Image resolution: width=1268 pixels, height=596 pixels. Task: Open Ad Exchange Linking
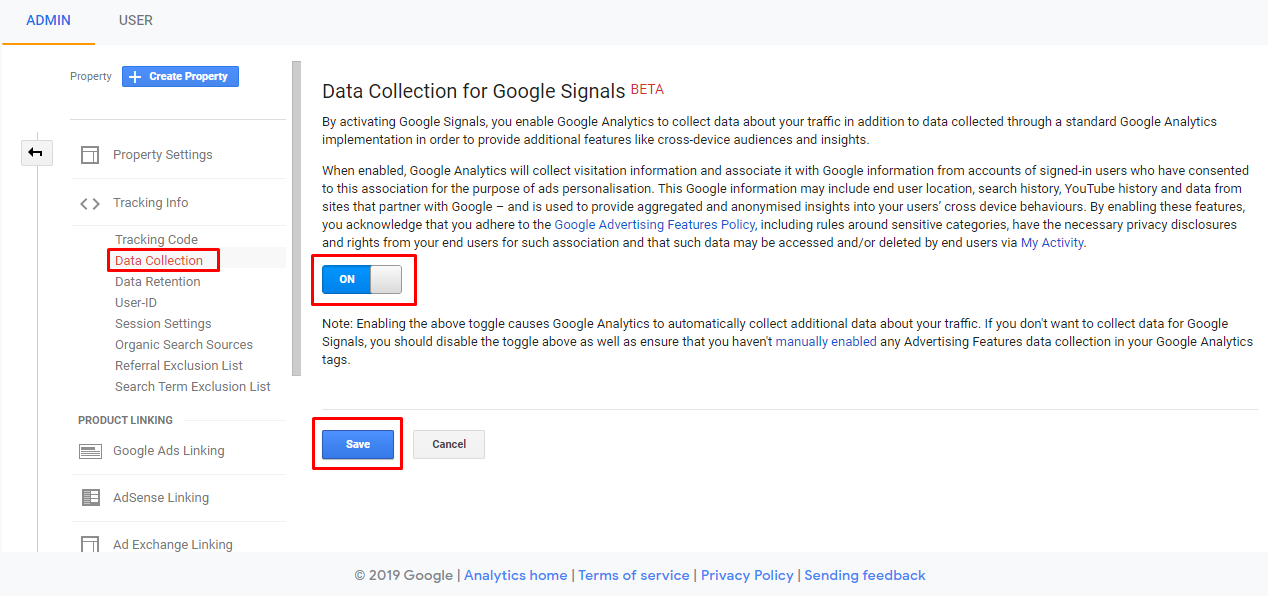pos(173,545)
